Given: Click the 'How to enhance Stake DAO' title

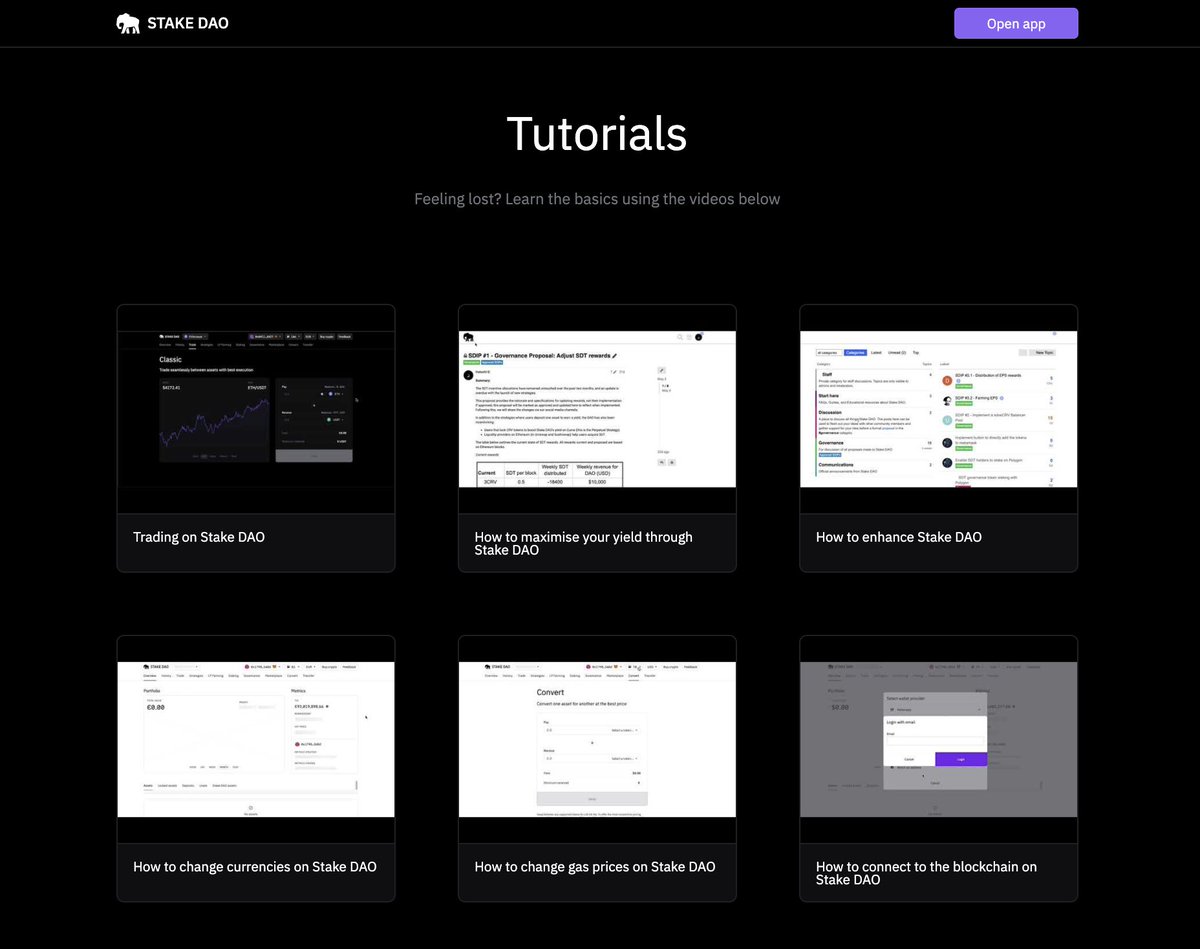Looking at the screenshot, I should click(899, 537).
